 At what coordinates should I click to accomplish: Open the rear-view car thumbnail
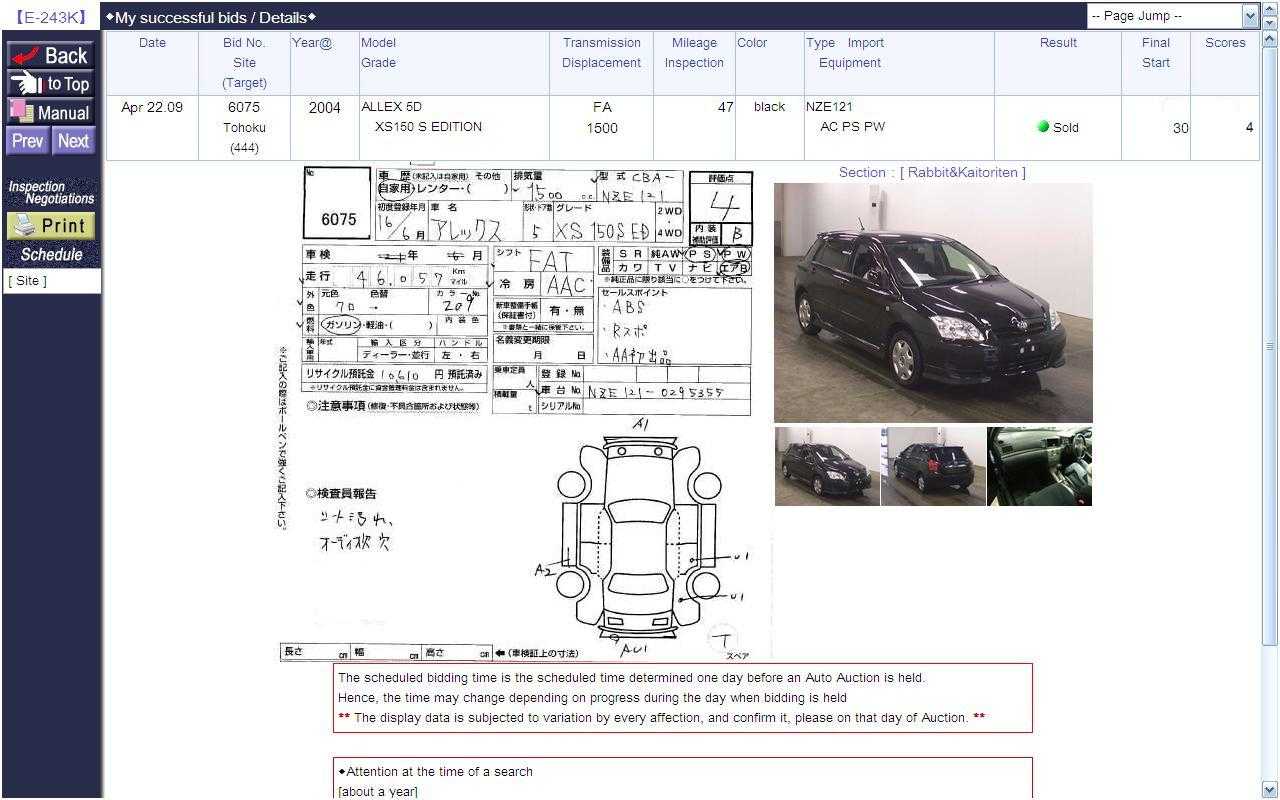[933, 466]
